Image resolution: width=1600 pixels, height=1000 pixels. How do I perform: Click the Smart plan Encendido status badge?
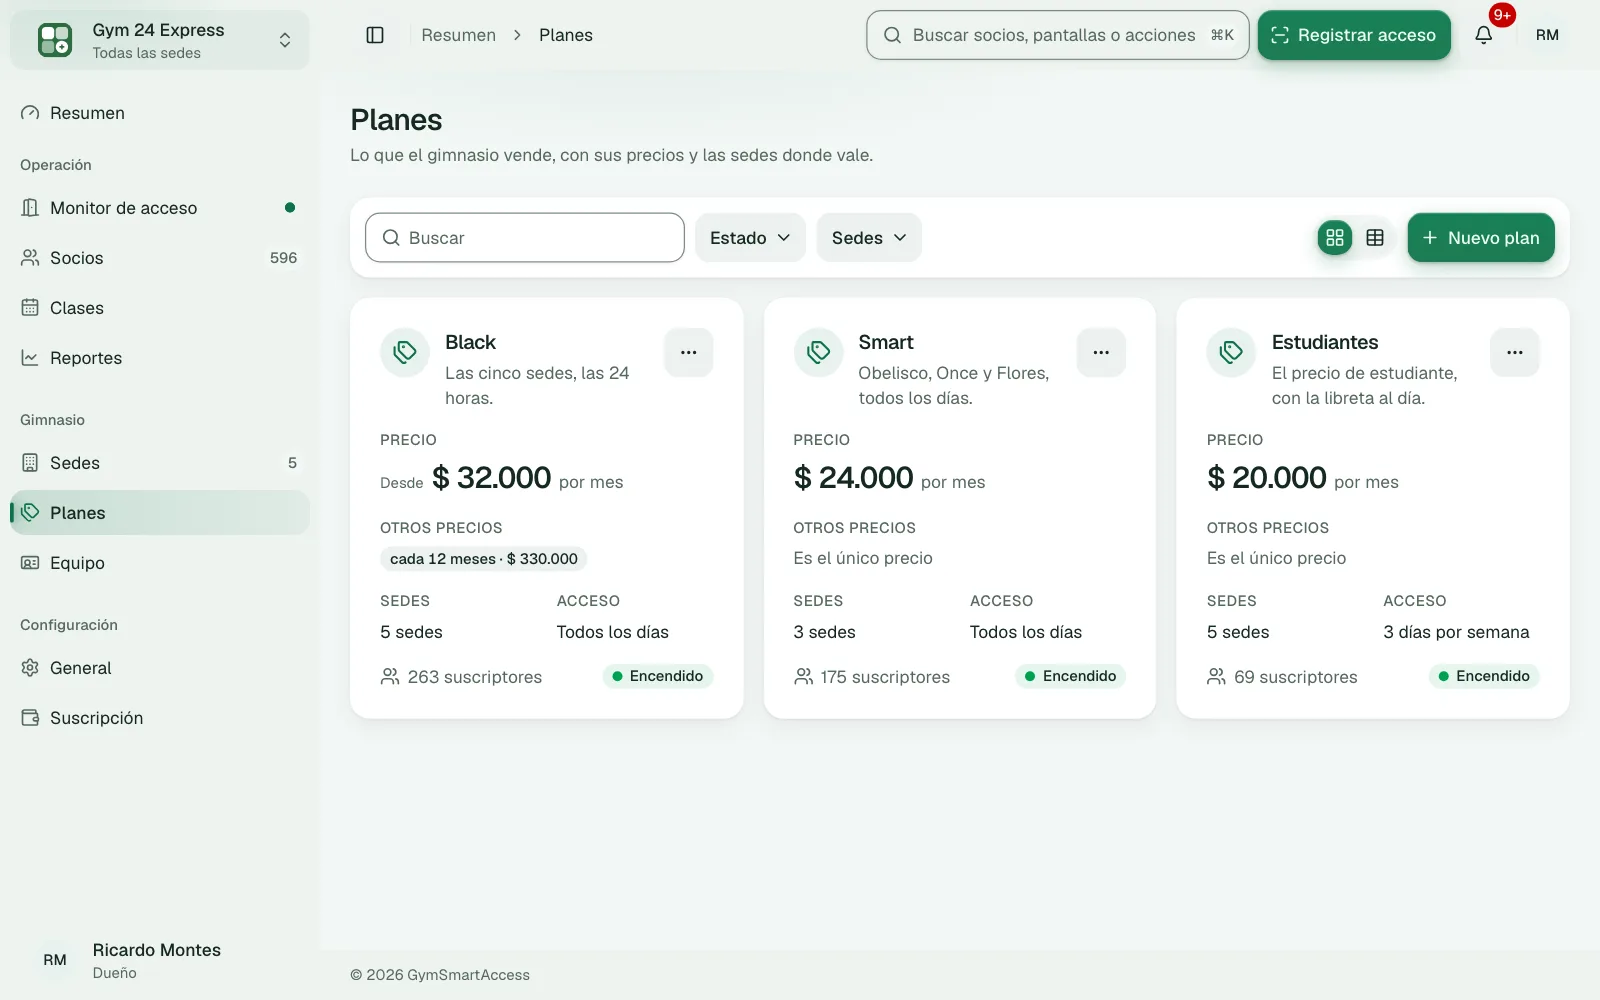1070,676
